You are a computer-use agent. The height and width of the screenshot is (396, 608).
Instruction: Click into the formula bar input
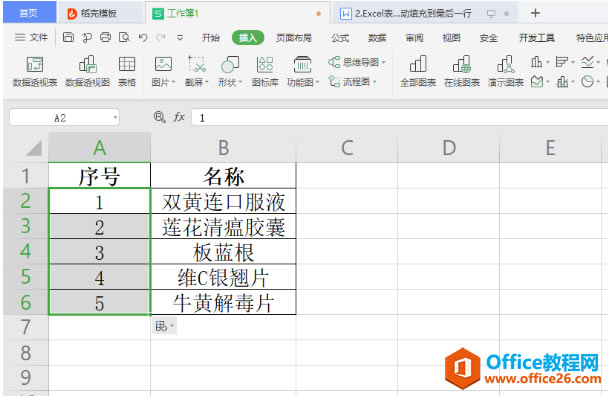point(399,118)
